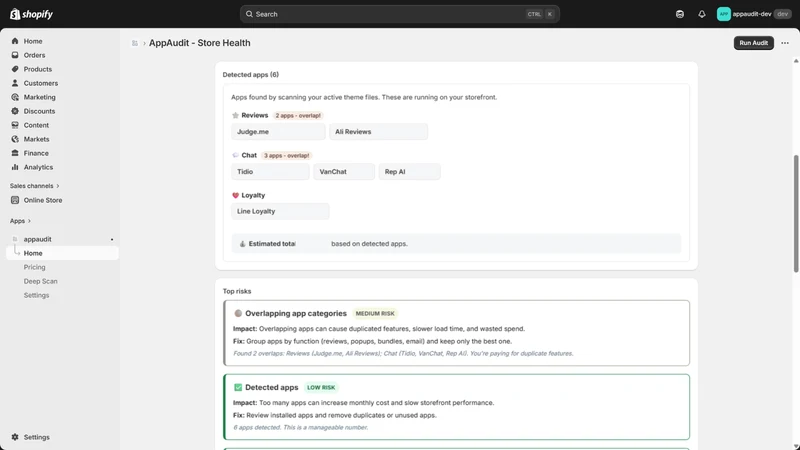Open the Finance bank icon
This screenshot has height=450, width=800.
(x=15, y=153)
